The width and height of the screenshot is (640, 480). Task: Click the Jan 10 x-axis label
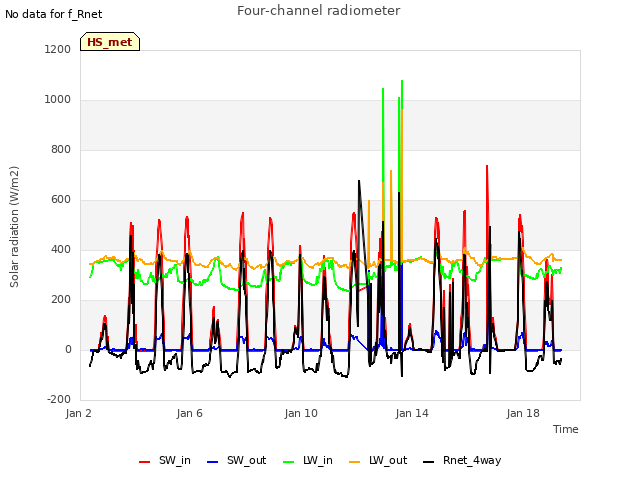301,413
